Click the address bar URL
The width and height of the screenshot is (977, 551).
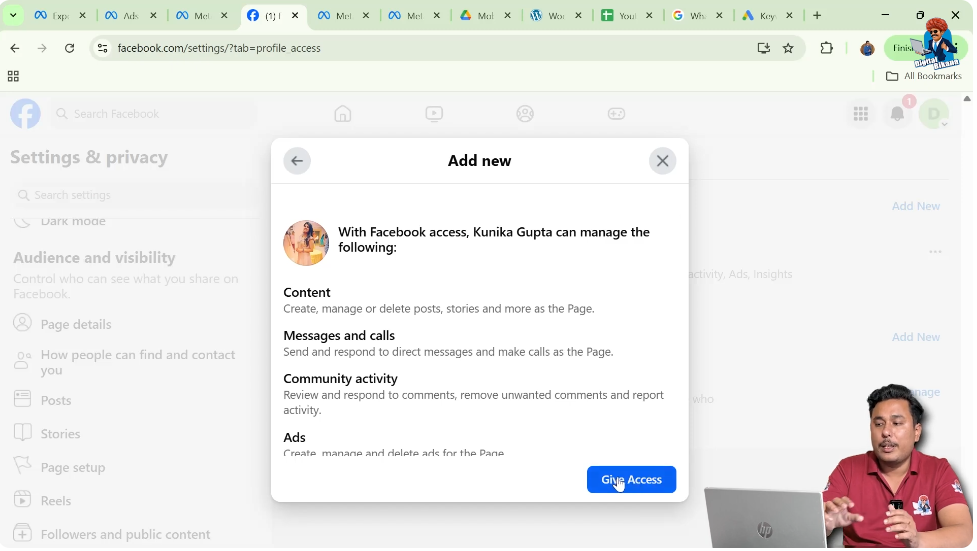219,49
